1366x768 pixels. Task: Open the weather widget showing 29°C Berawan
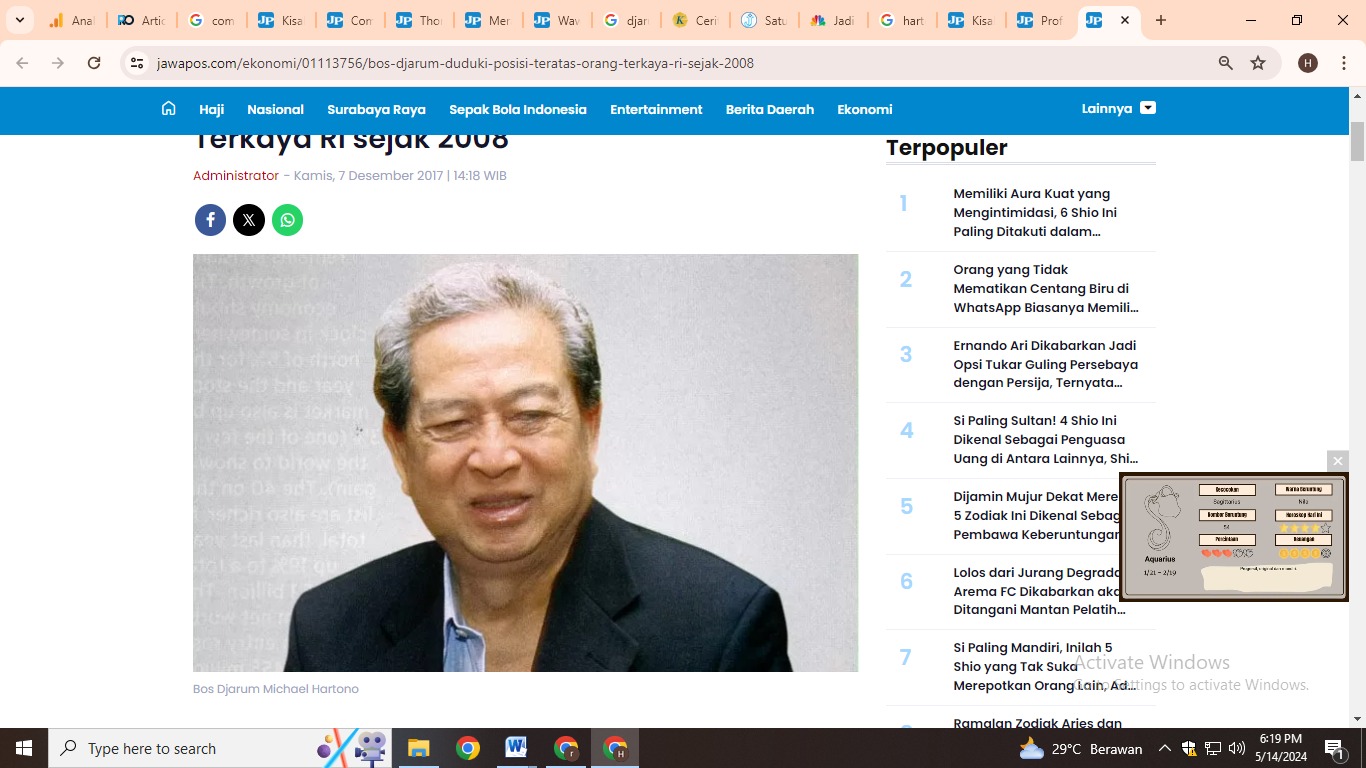1080,748
